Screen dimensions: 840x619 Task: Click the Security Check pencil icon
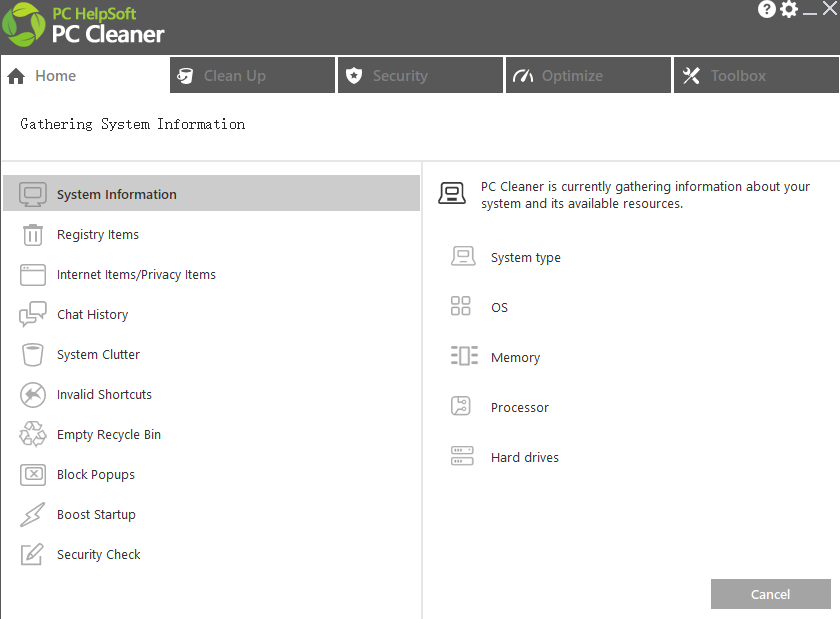(33, 555)
